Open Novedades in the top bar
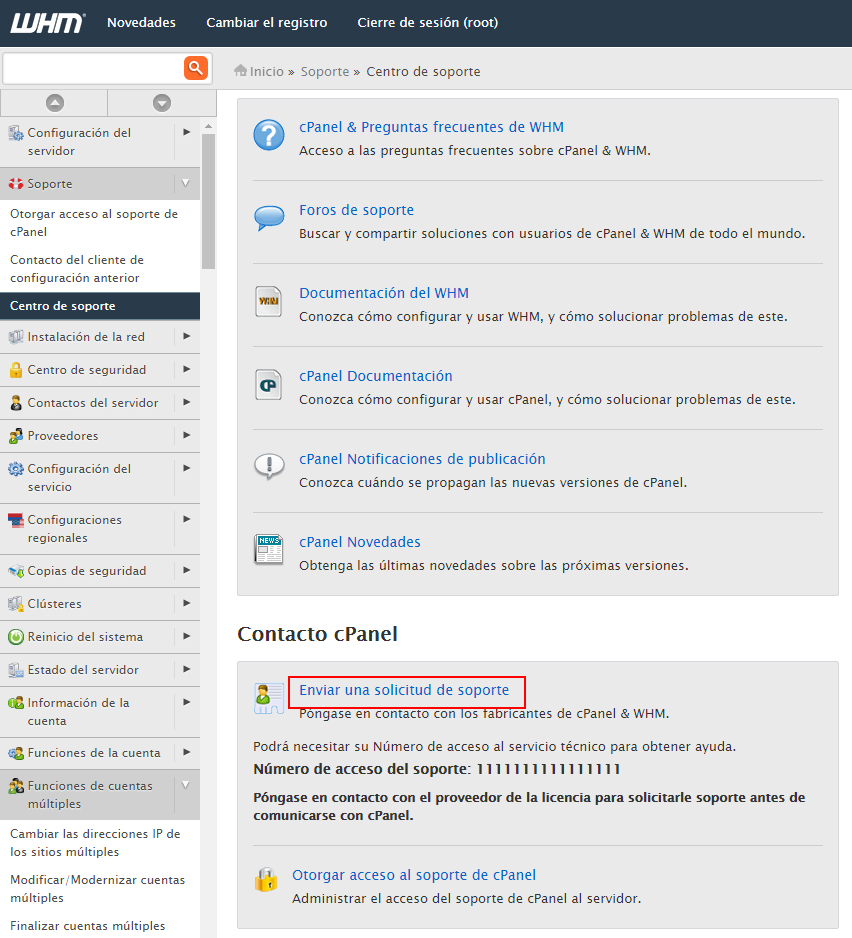The width and height of the screenshot is (852, 938). click(x=141, y=22)
